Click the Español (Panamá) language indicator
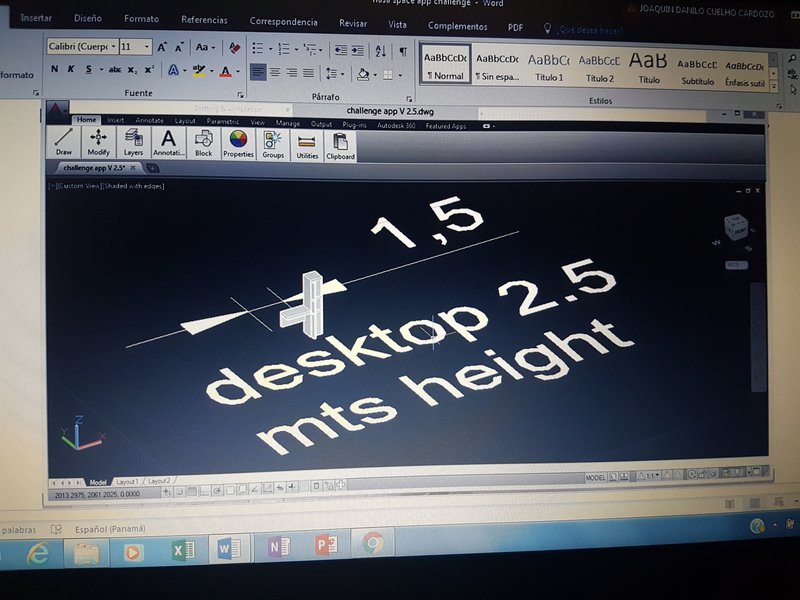 (106, 528)
